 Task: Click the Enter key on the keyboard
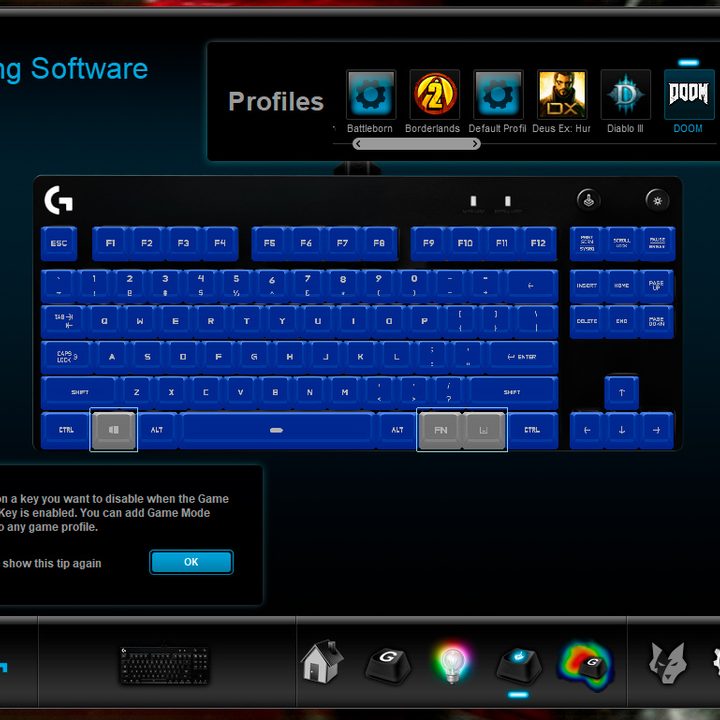[522, 357]
